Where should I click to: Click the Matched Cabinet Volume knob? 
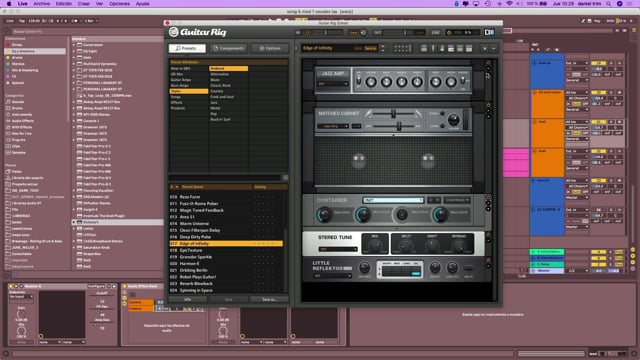click(453, 120)
